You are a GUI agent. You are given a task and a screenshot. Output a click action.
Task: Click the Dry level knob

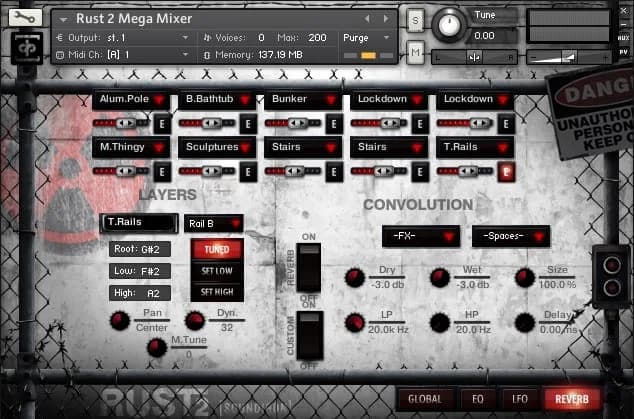pos(354,277)
